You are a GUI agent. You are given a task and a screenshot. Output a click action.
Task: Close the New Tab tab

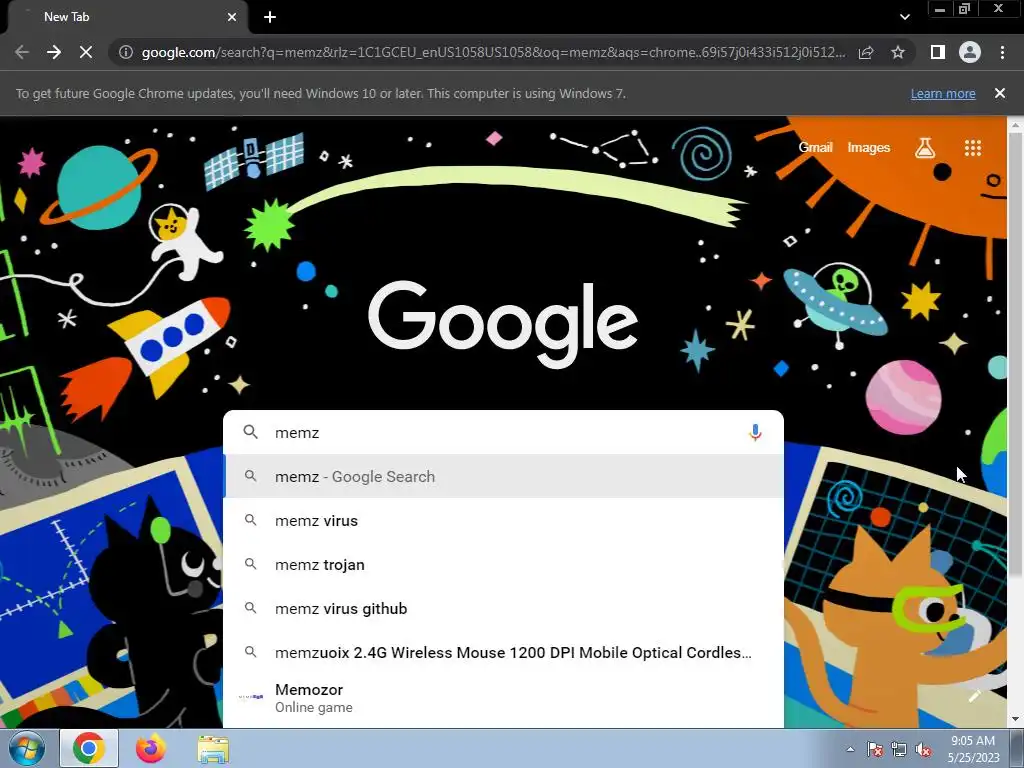232,17
